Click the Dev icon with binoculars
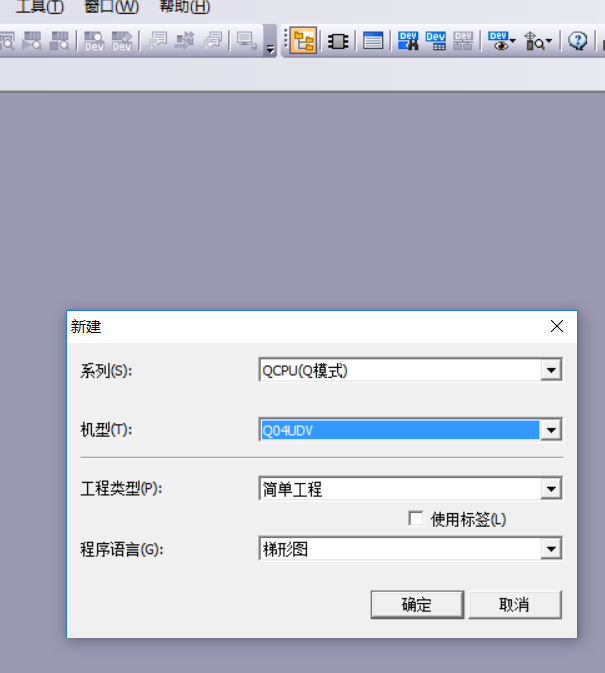Screen dimensions: 605x673 coord(408,41)
